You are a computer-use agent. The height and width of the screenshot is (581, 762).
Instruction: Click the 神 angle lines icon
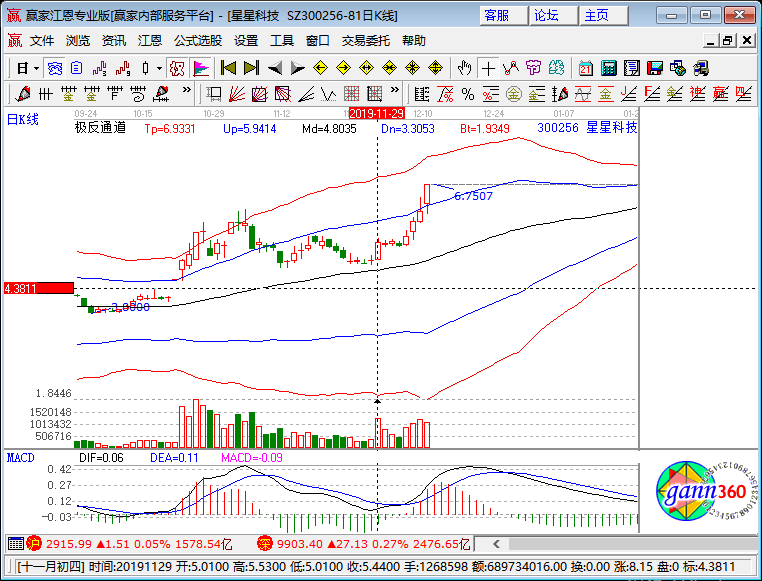[697, 94]
